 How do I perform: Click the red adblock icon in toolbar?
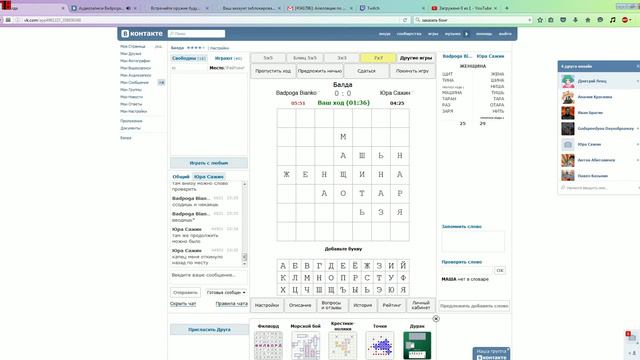pos(625,20)
